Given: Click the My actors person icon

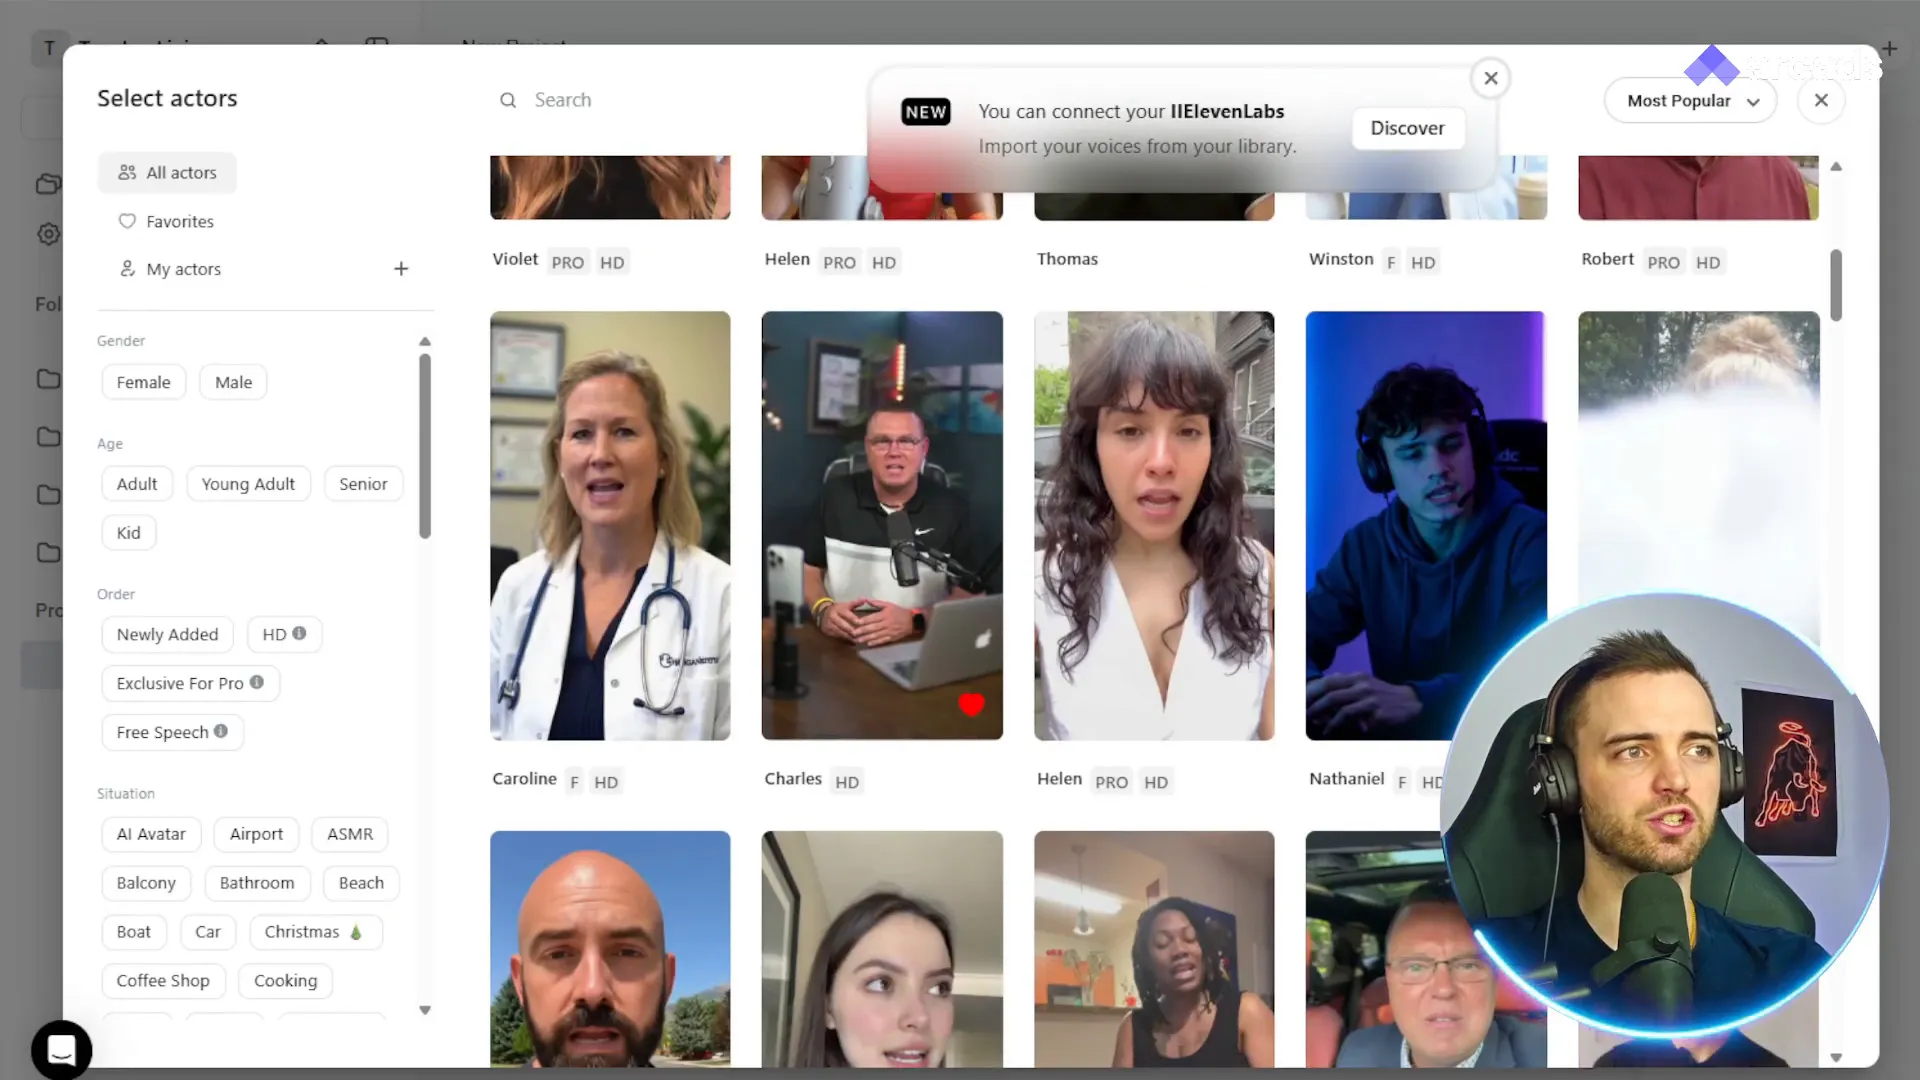Looking at the screenshot, I should [x=127, y=269].
